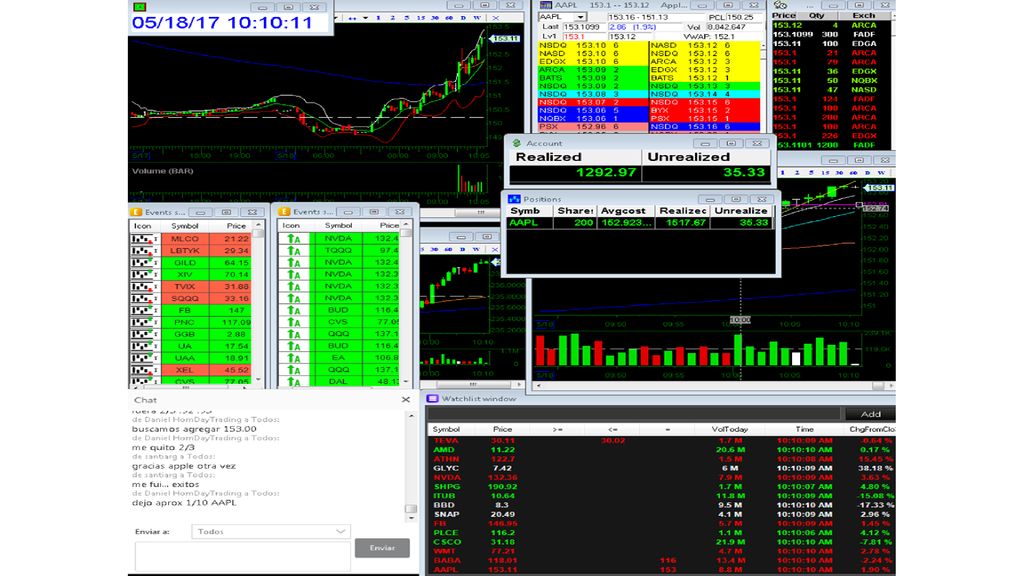
Task: Select the SNAP row in Watchlist
Action: tap(662, 514)
